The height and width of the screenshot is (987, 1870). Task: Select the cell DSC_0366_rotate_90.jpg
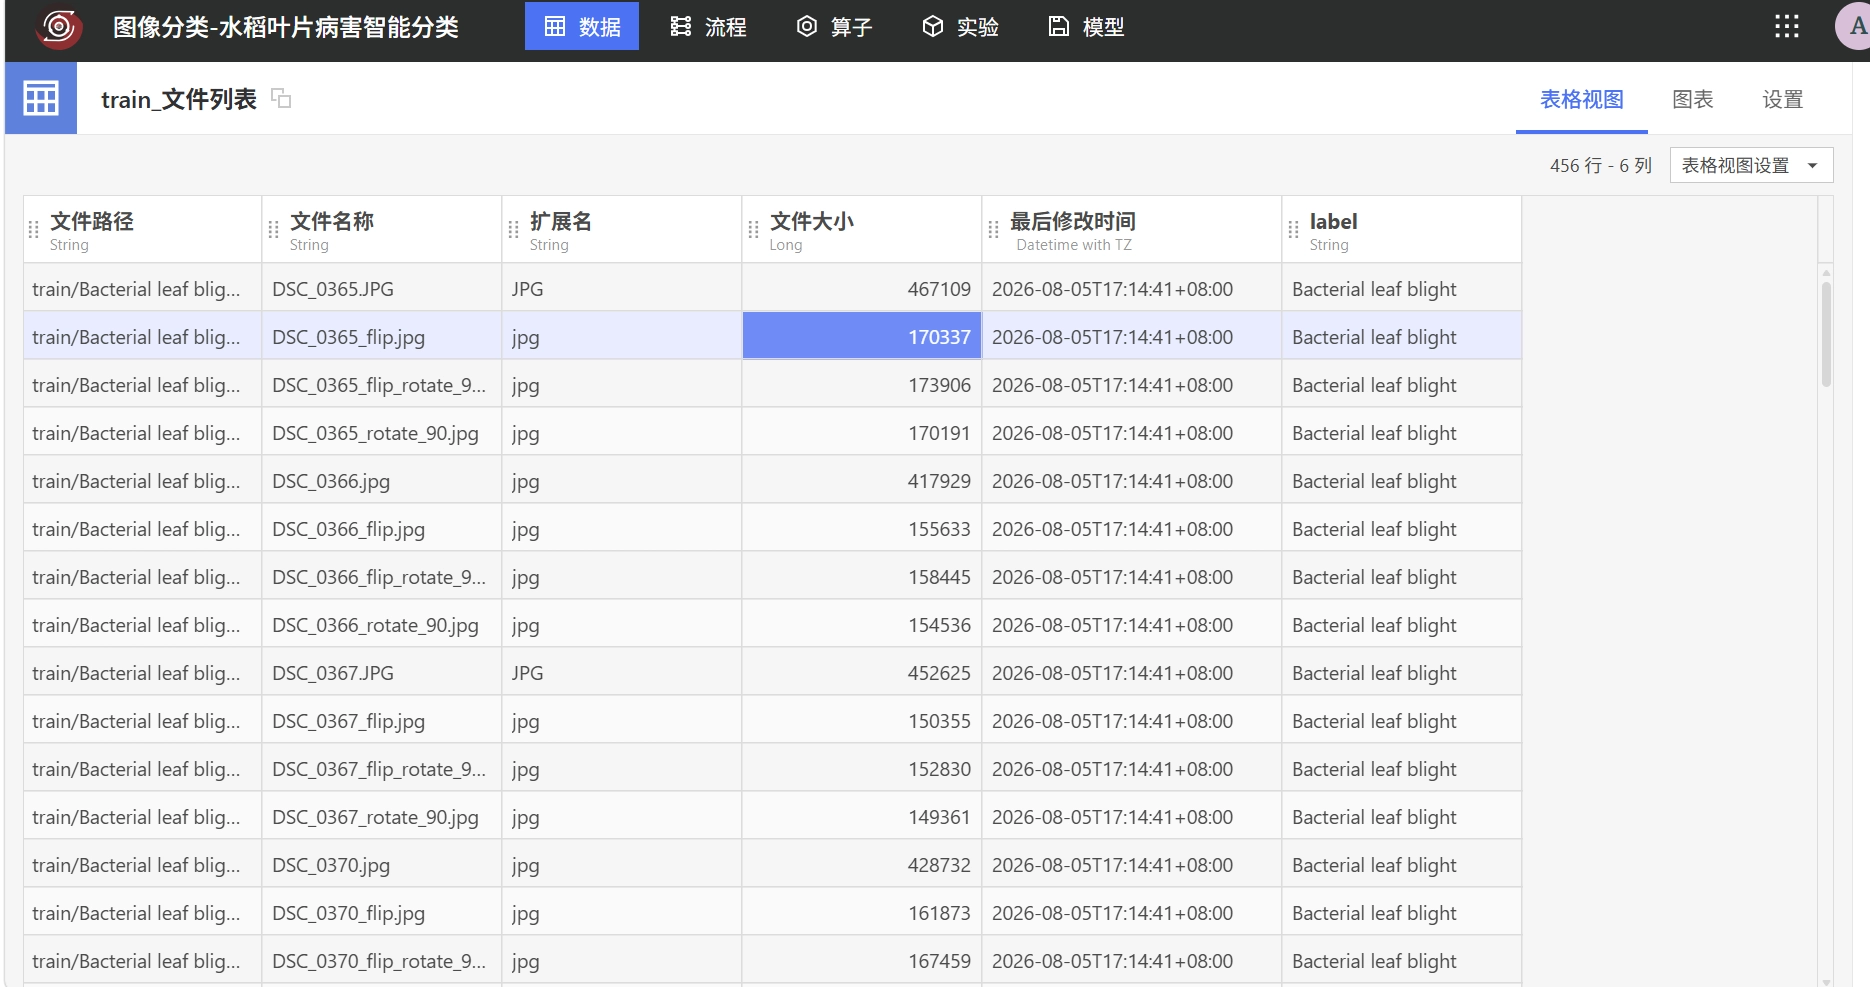pyautogui.click(x=382, y=625)
